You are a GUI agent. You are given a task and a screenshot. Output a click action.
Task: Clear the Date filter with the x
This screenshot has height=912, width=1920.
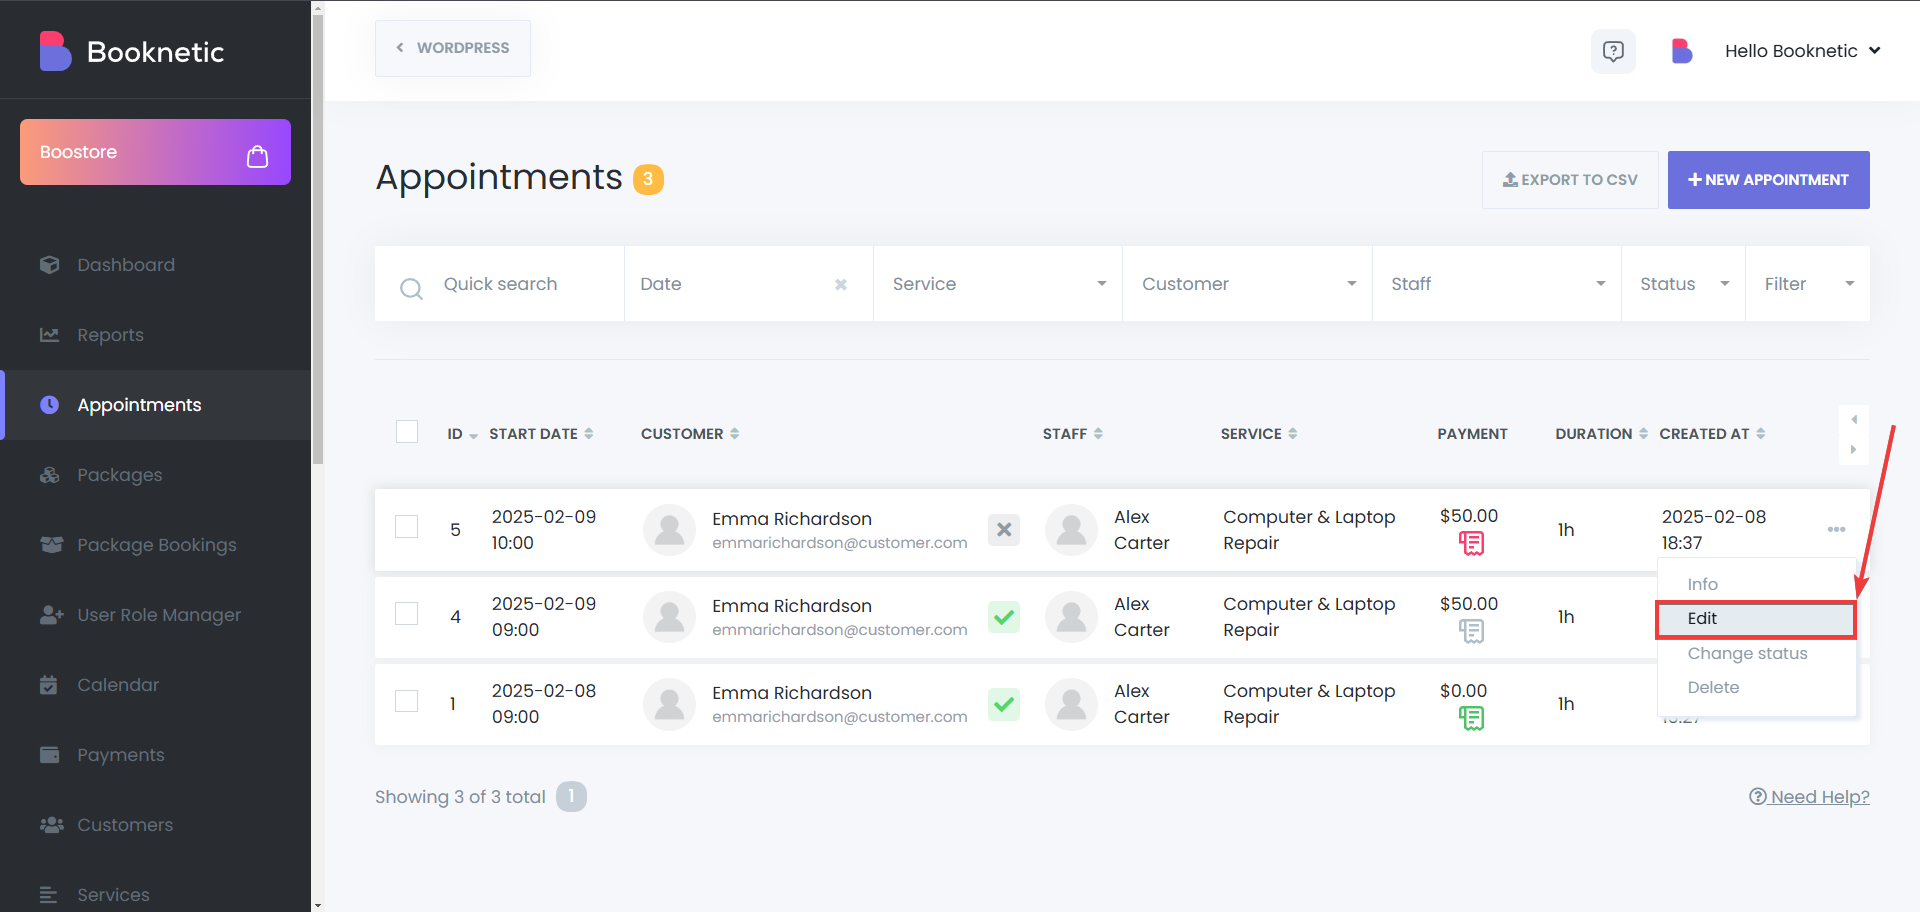(x=841, y=284)
